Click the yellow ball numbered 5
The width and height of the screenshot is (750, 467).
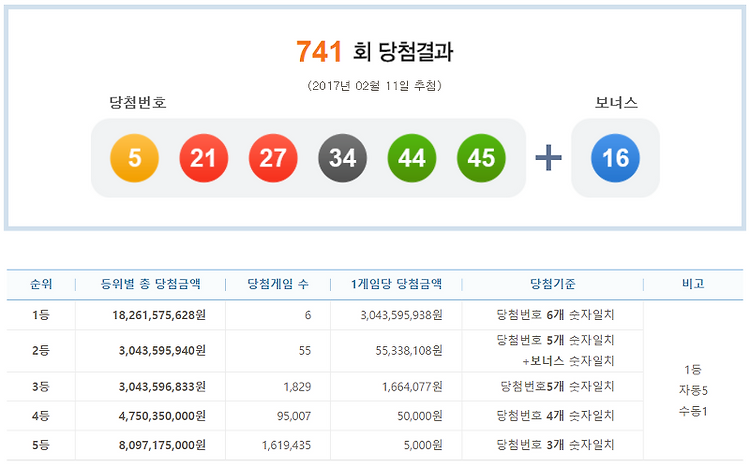click(134, 158)
